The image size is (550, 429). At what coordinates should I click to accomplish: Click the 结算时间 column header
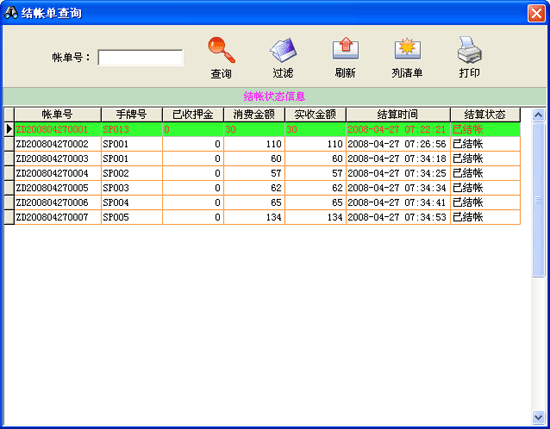[398, 114]
